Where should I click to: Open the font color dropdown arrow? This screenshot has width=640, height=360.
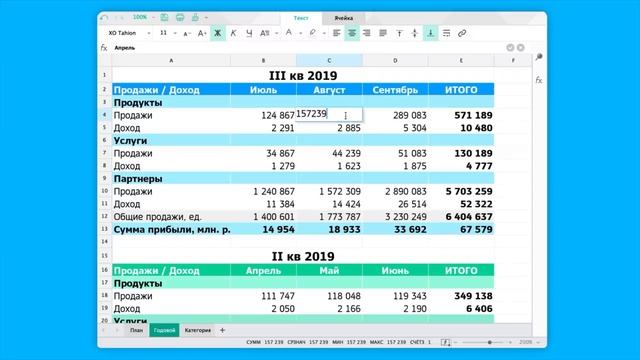pos(300,33)
